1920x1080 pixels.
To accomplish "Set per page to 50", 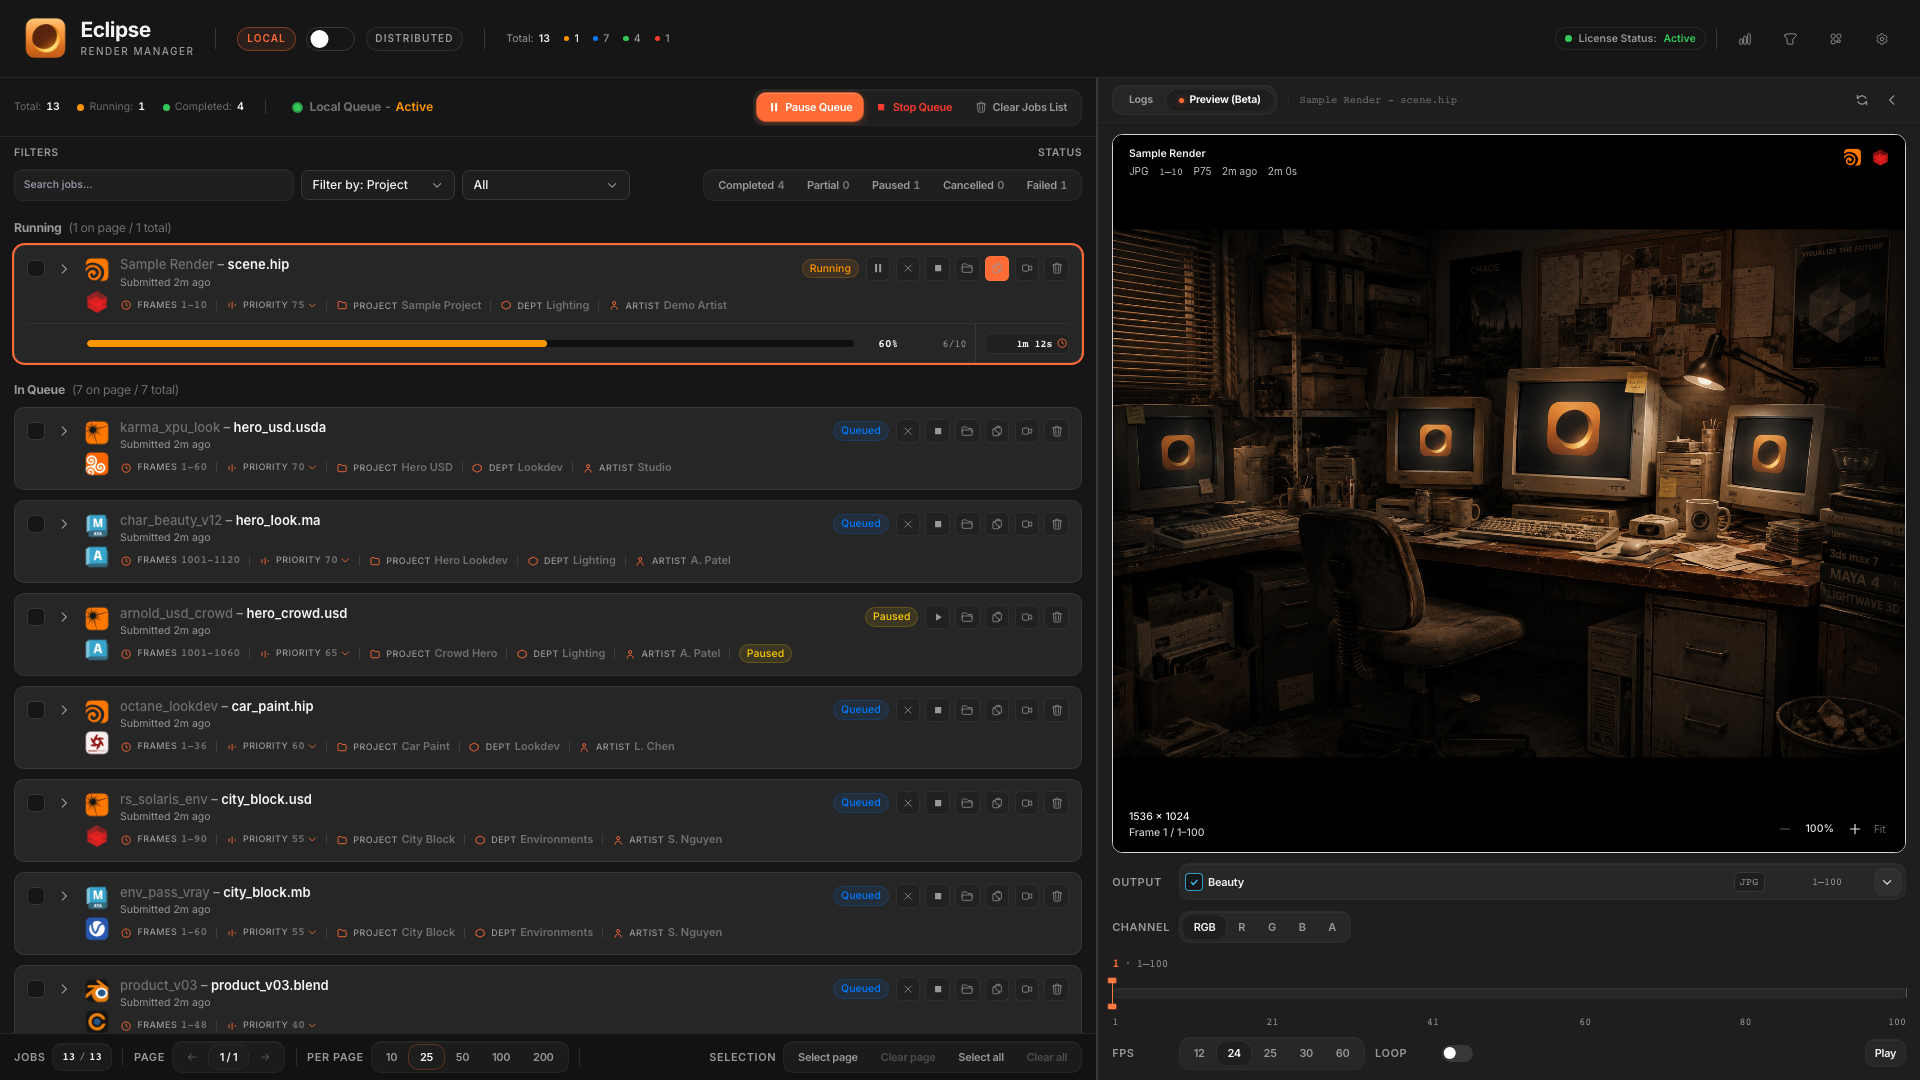I will 462,1057.
